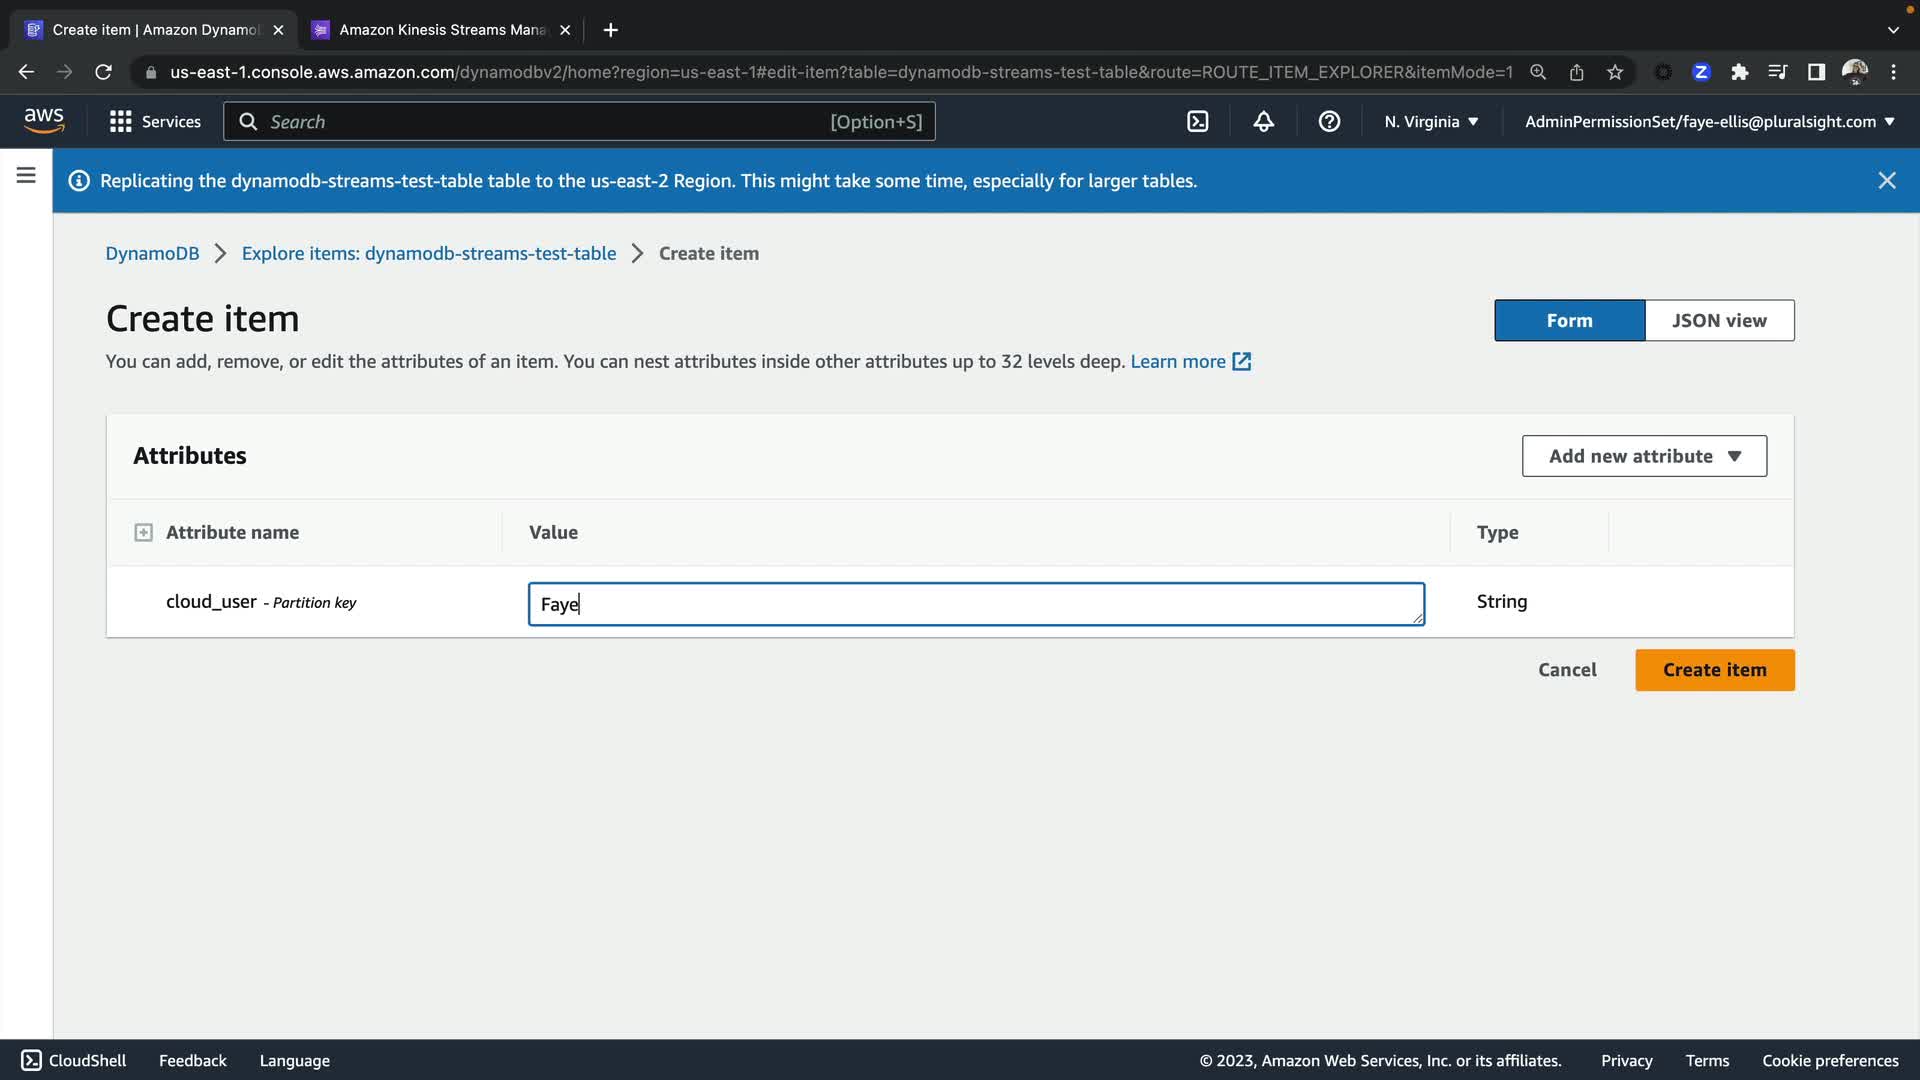Open the notifications bell

click(x=1264, y=121)
